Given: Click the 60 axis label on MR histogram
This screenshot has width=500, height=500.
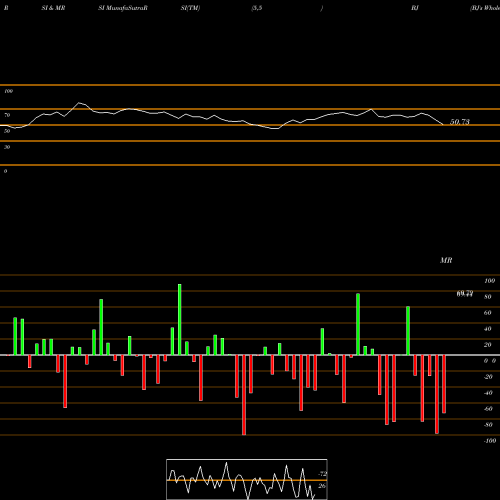Looking at the screenshot, I should [488, 313].
